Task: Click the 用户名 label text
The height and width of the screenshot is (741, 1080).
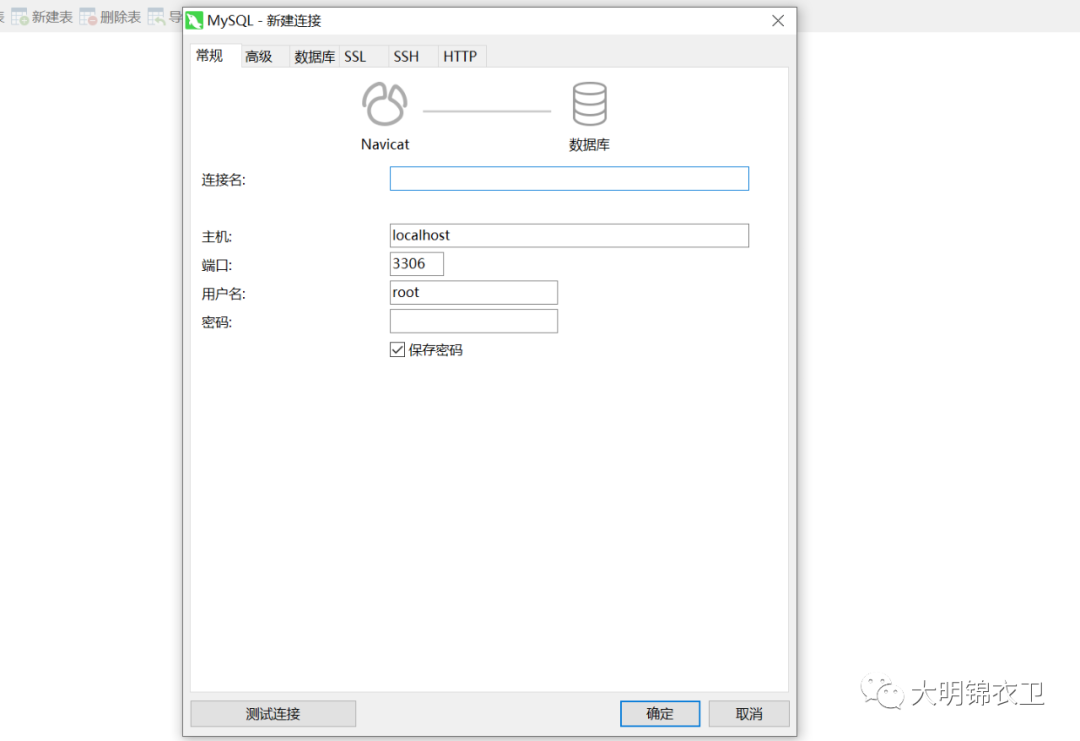Action: (x=223, y=294)
